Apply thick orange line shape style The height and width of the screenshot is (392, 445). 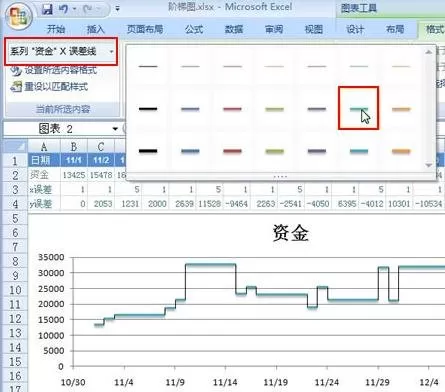(x=401, y=151)
